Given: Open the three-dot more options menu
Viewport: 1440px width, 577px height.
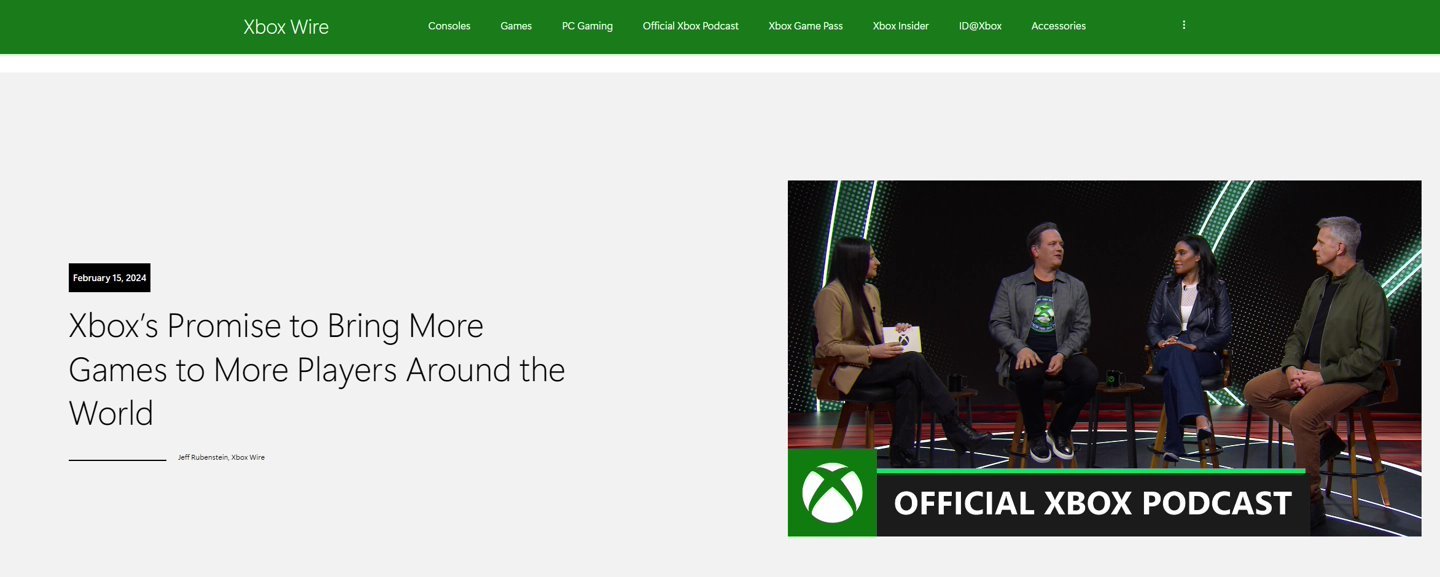Looking at the screenshot, I should tap(1183, 25).
